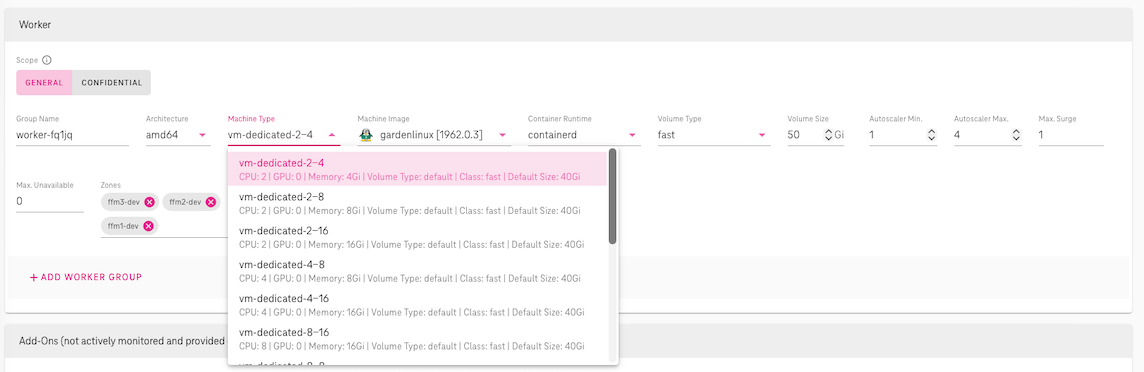Click the Autoscaler Max. value 4
The width and height of the screenshot is (1144, 372).
957,135
